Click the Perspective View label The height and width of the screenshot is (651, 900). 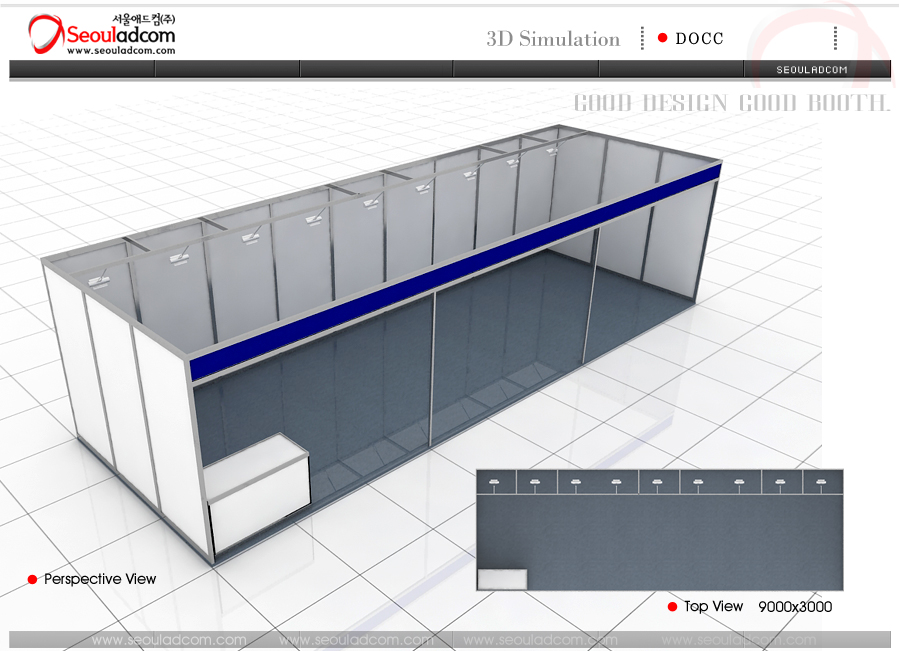[x=100, y=579]
